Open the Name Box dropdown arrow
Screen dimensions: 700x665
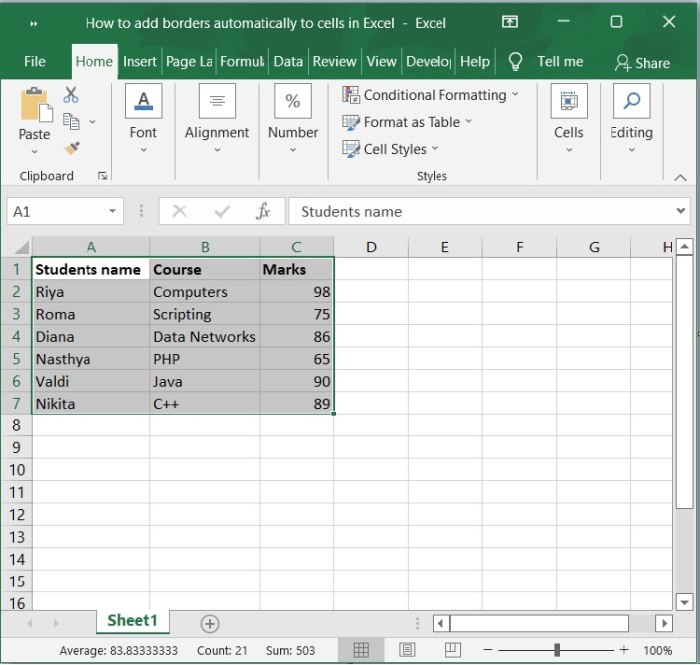pos(112,211)
